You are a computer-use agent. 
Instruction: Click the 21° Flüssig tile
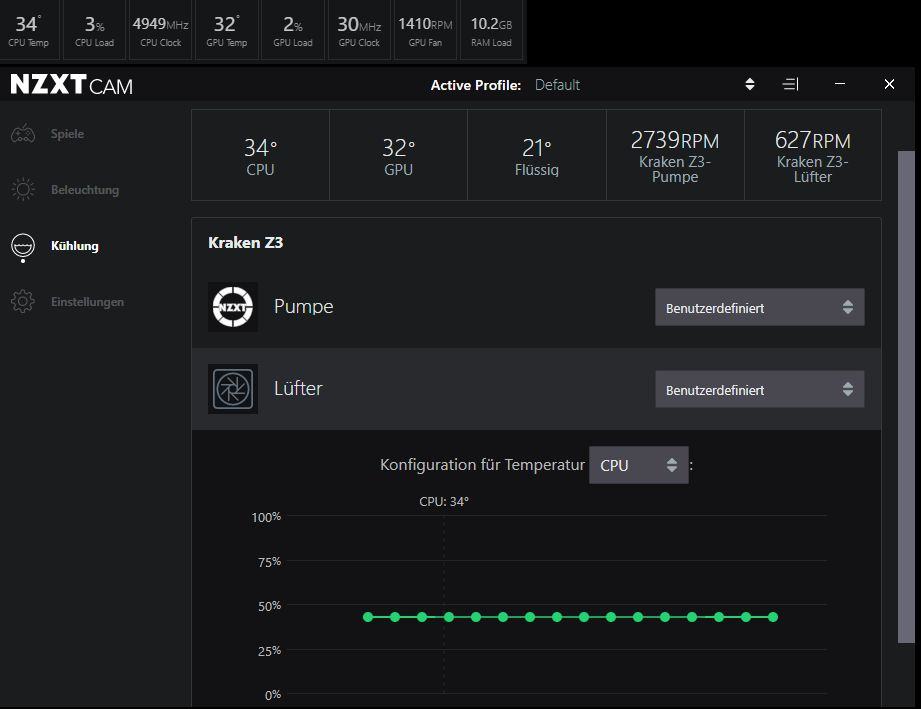pos(537,155)
